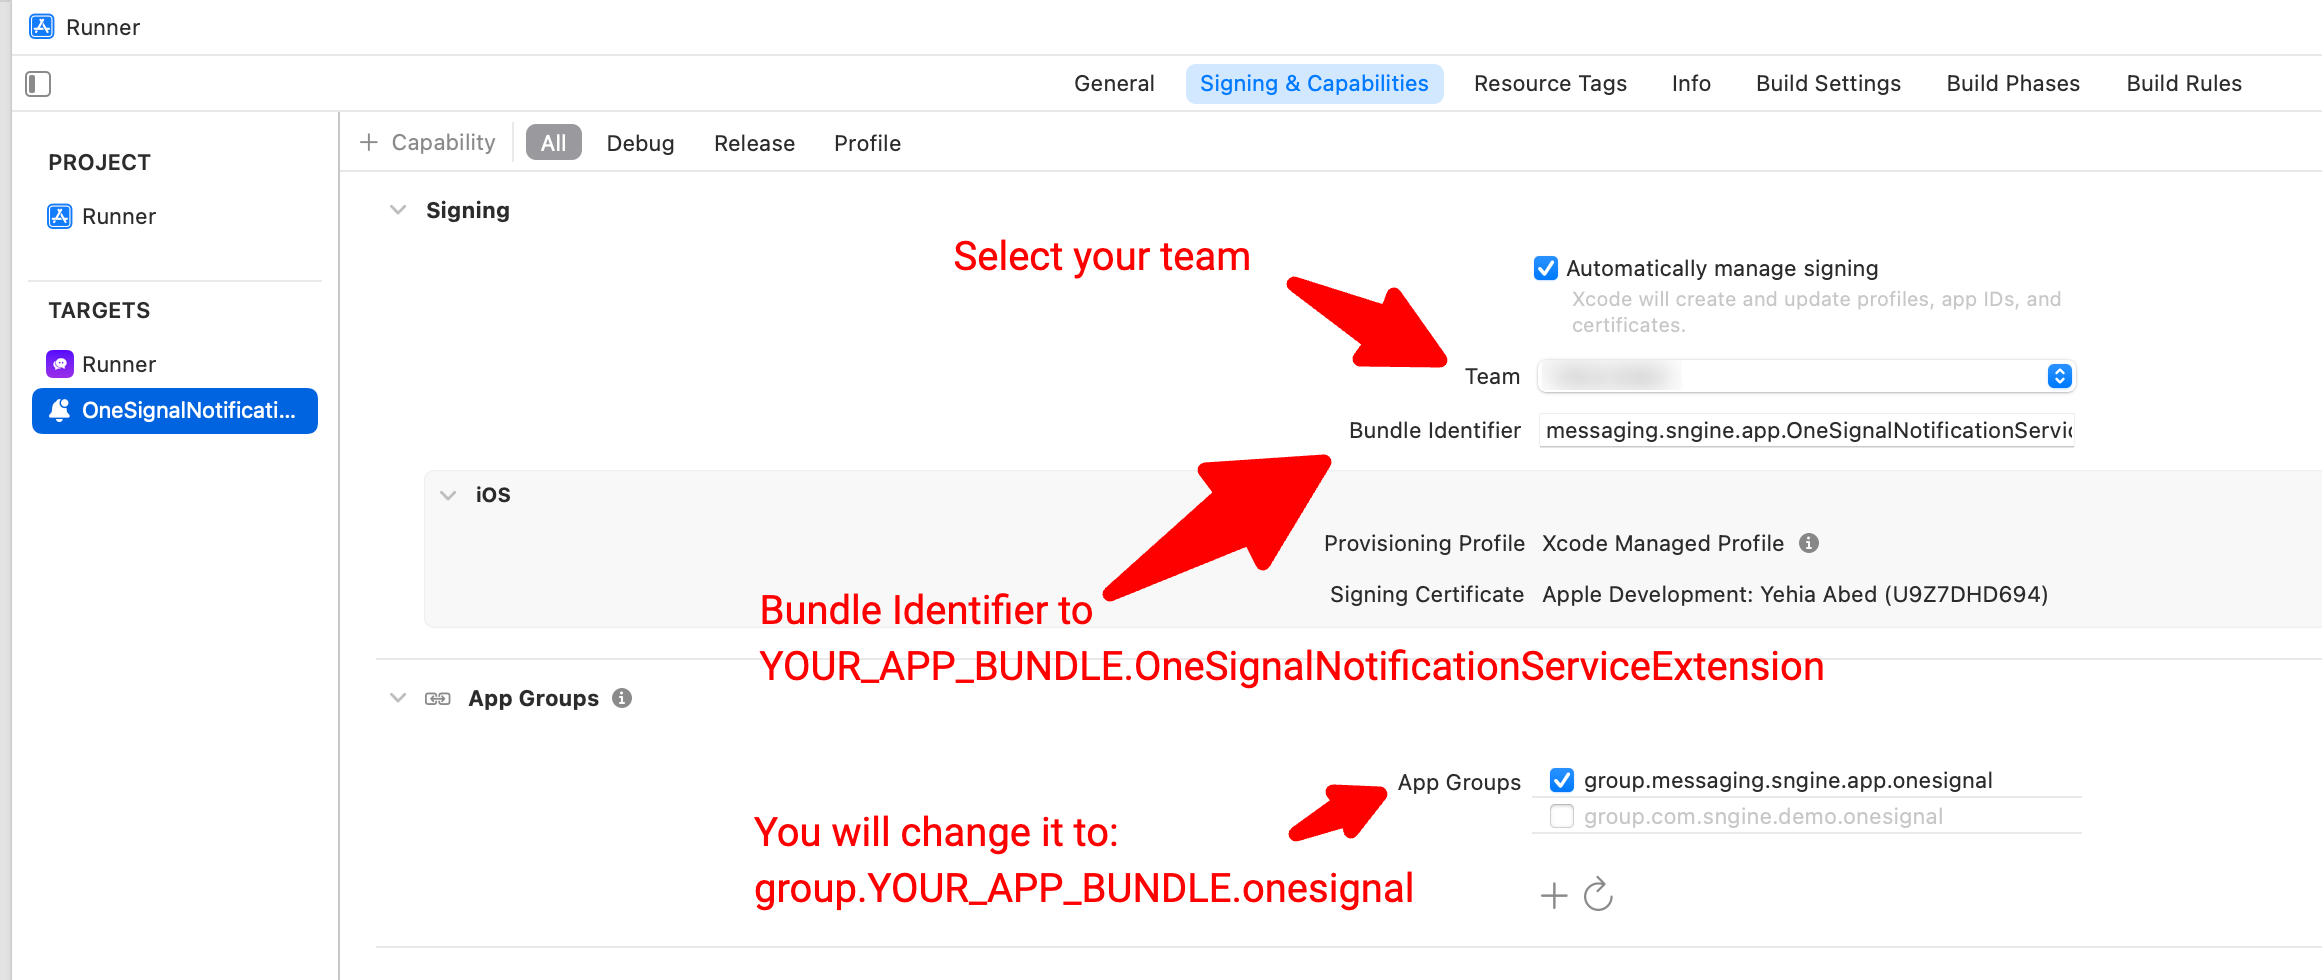Click the Capability add button label
This screenshot has height=980, width=2322.
pos(443,143)
